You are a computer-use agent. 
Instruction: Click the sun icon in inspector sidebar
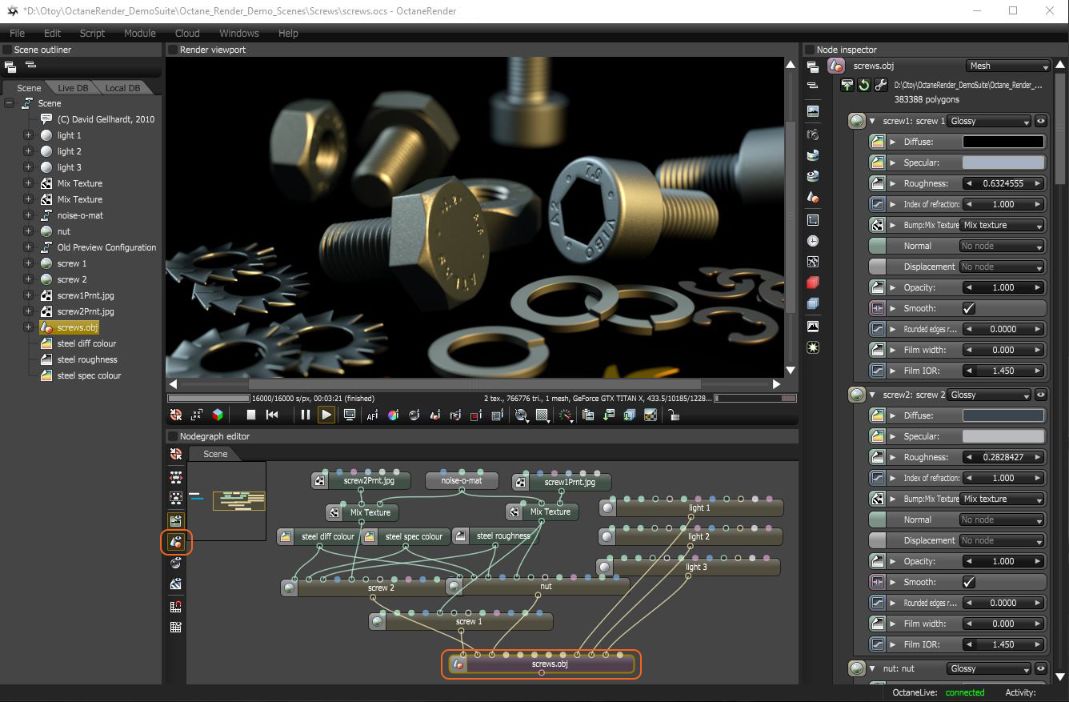pos(813,347)
